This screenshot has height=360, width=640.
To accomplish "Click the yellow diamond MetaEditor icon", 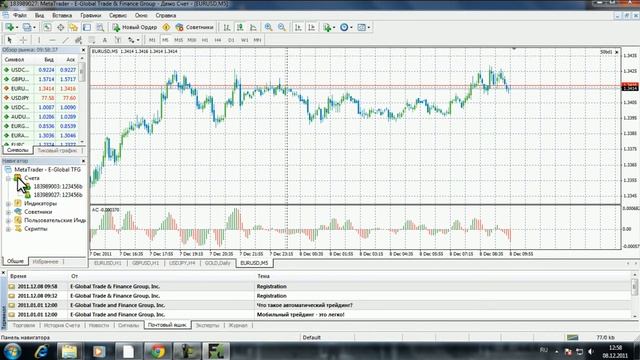I will coord(167,27).
